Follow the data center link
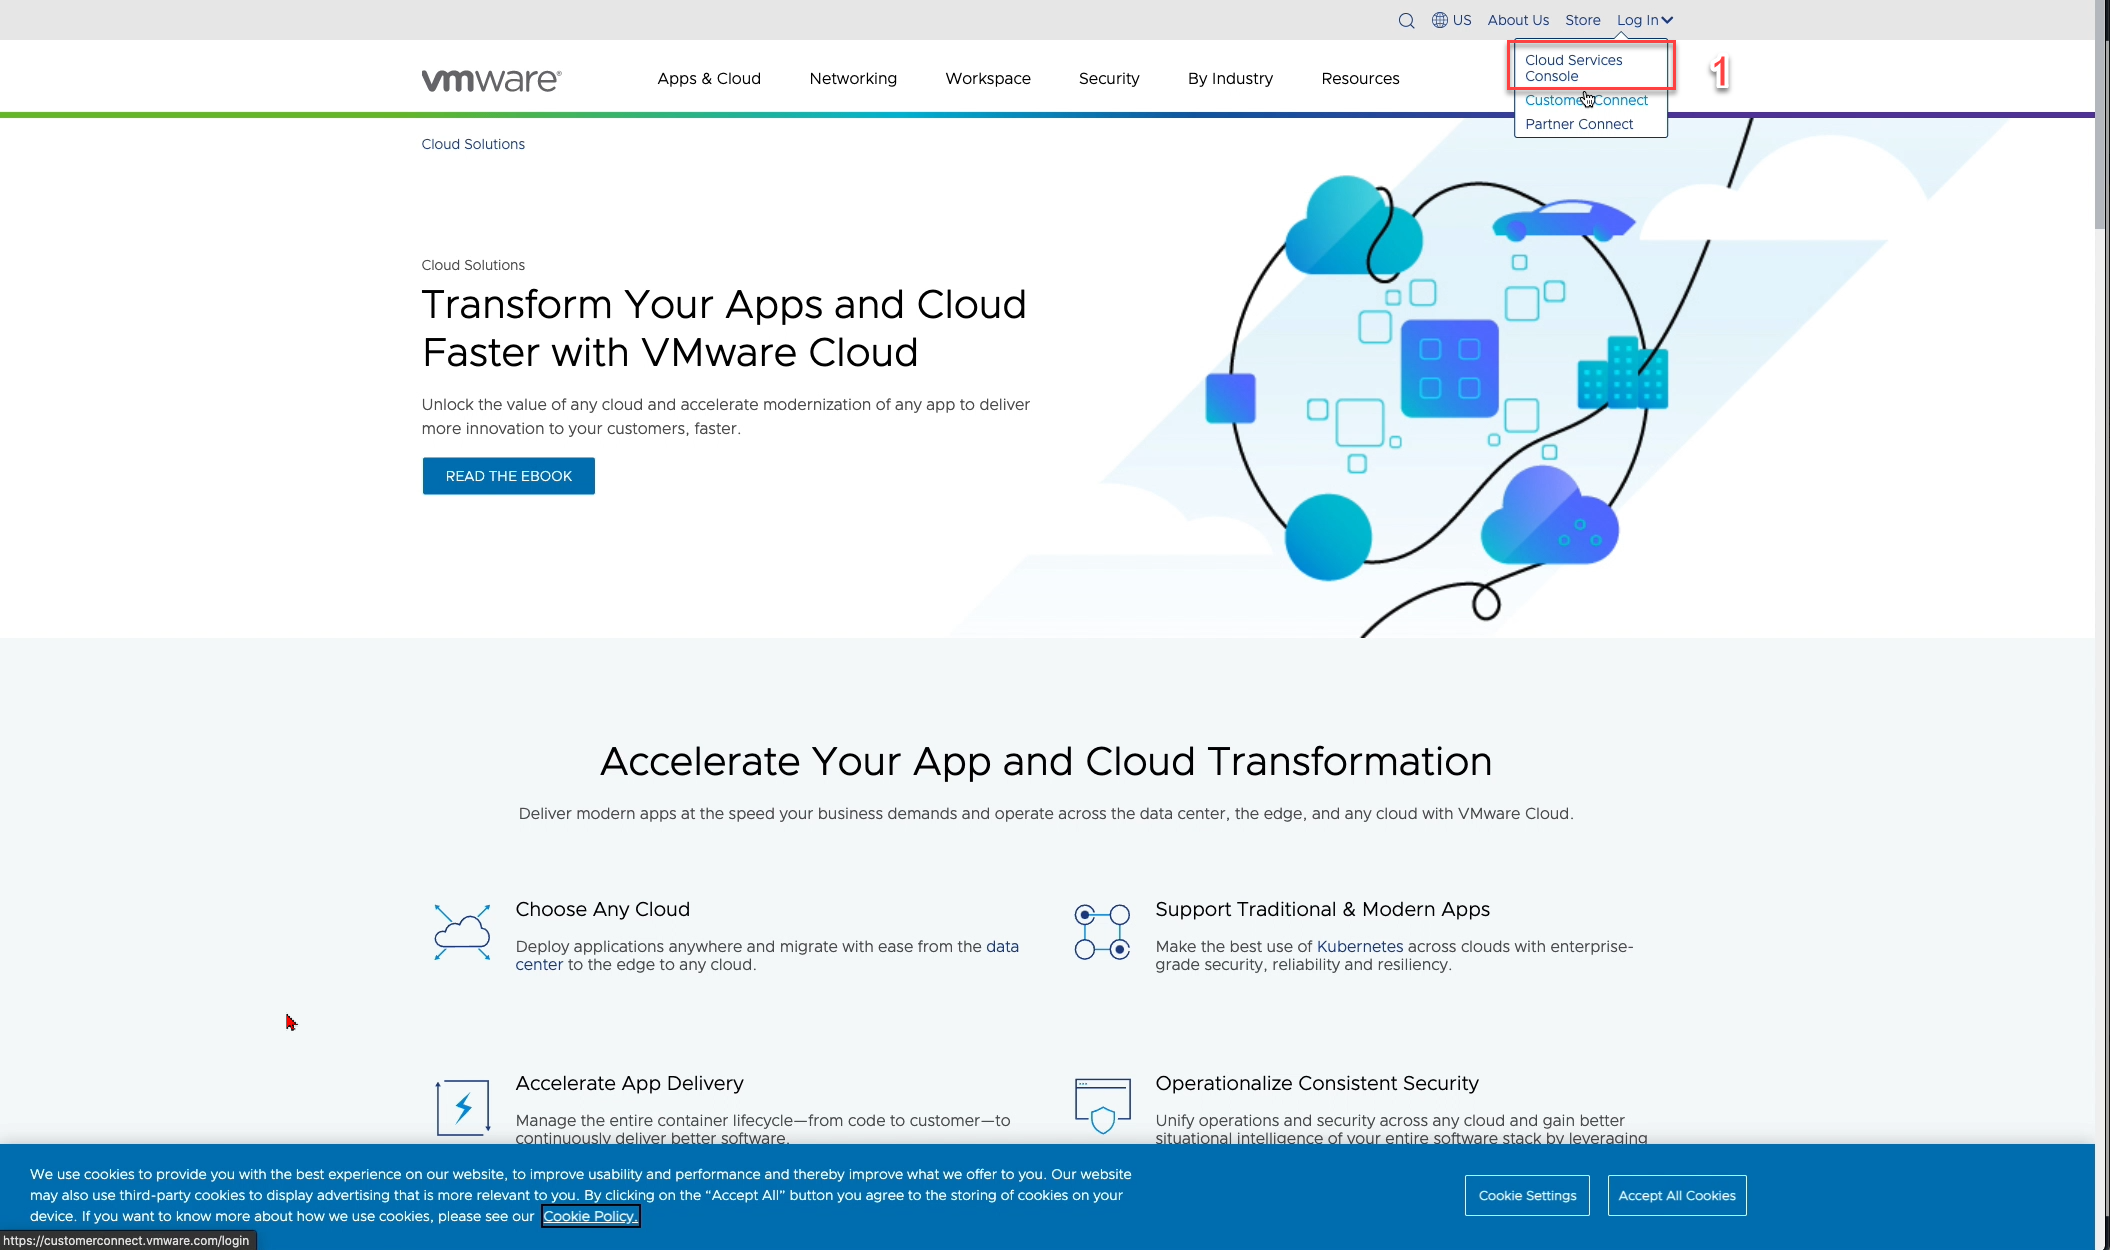 (1002, 946)
